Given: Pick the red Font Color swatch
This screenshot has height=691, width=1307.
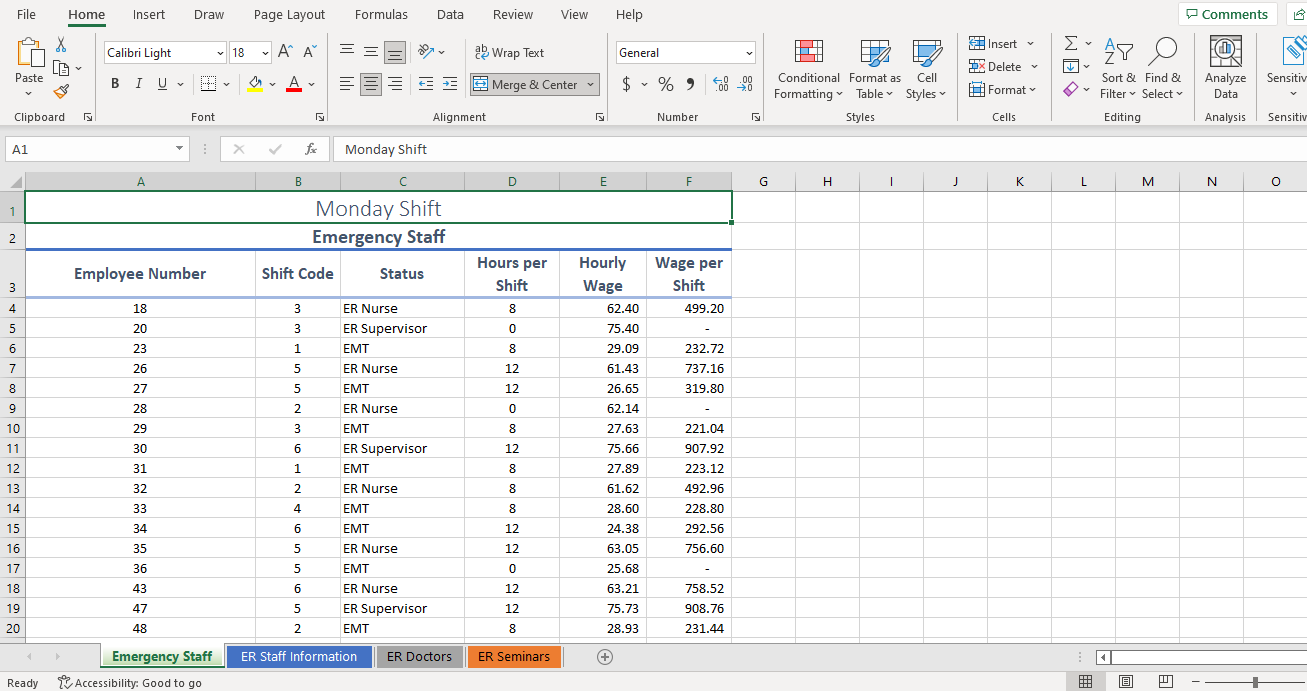Looking at the screenshot, I should point(296,90).
